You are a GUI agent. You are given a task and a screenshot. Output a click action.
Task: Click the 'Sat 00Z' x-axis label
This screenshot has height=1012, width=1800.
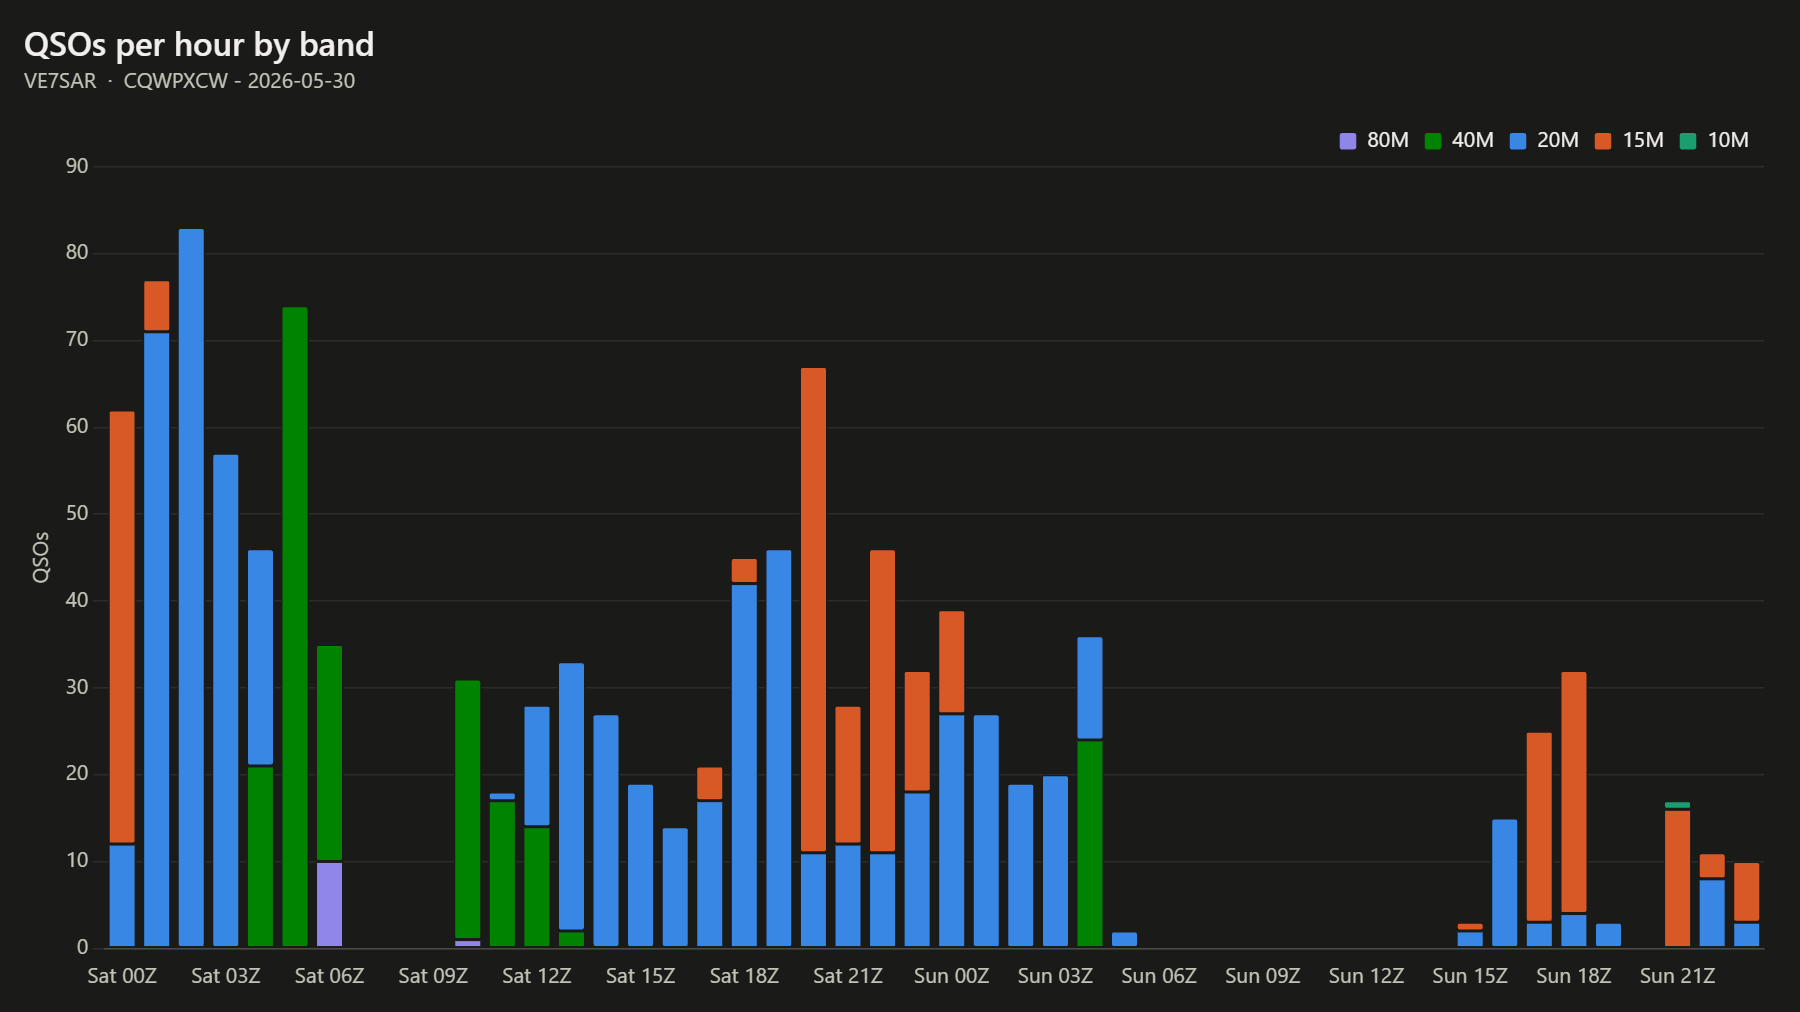click(122, 976)
